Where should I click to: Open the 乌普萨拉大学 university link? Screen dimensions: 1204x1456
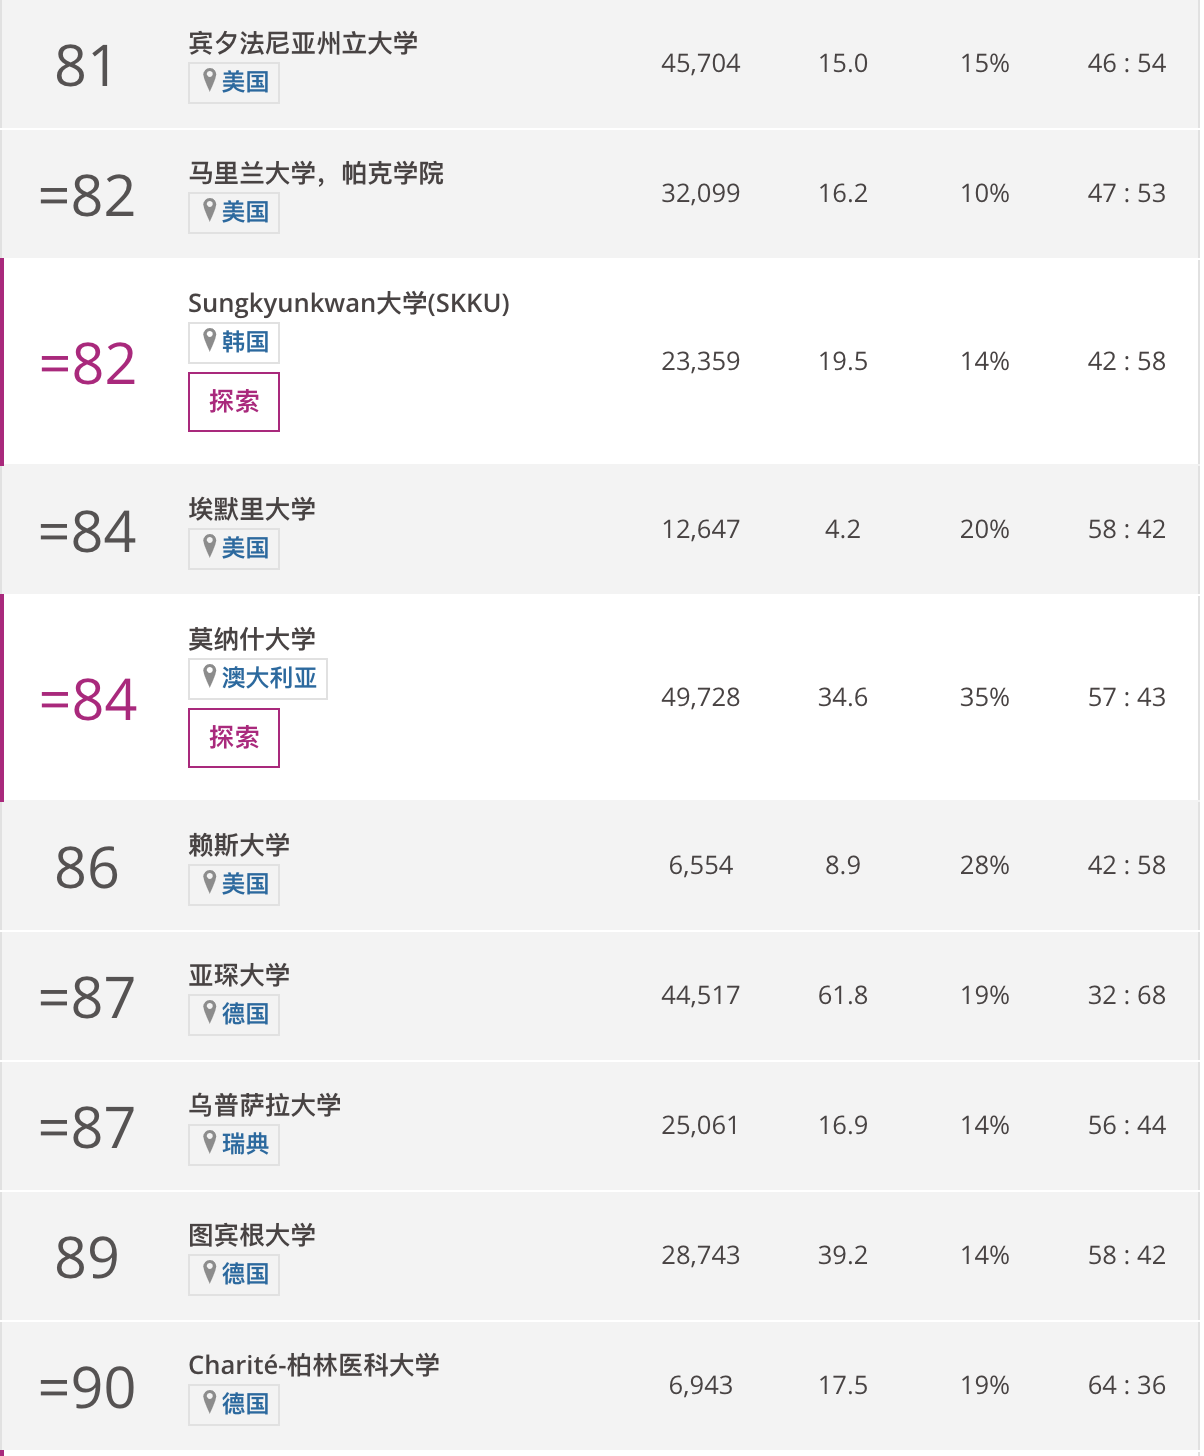265,1105
